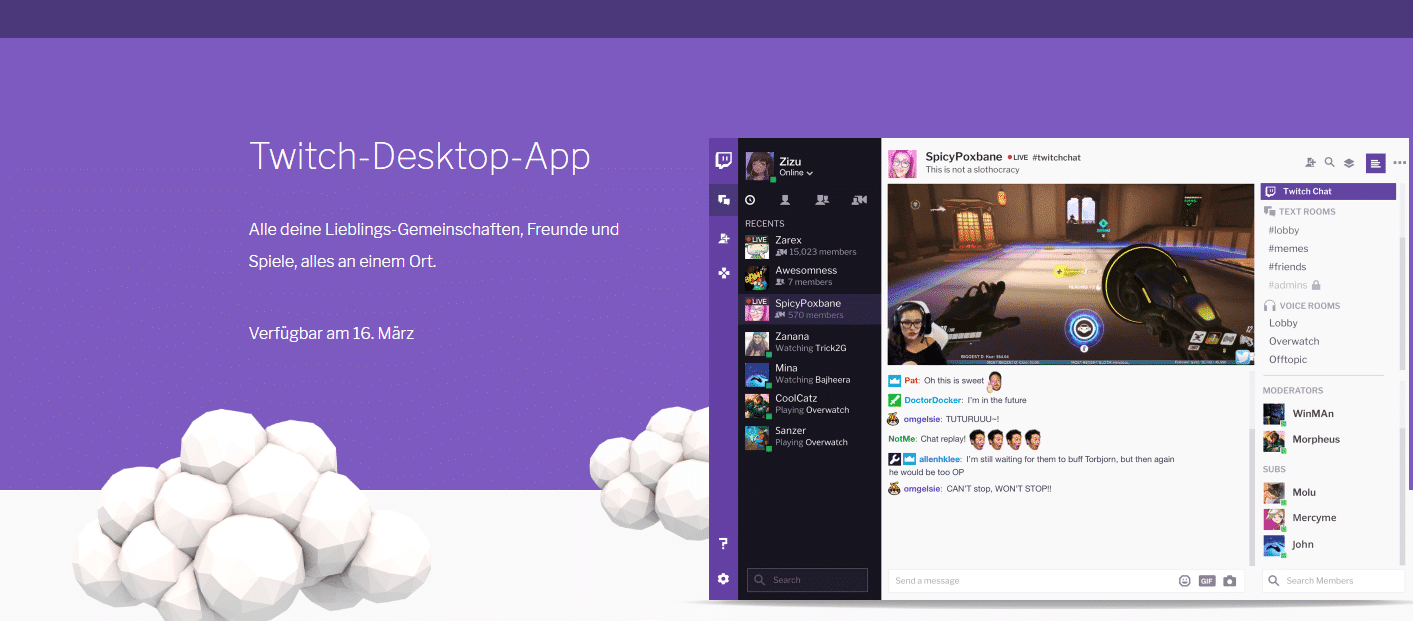
Task: Open the games controller icon in the sidebar
Action: (x=723, y=273)
